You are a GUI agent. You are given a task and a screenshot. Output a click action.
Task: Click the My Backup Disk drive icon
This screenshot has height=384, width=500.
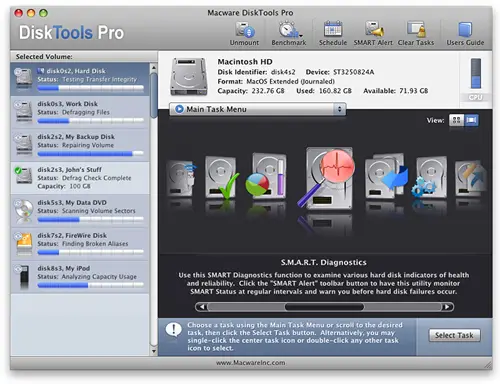coord(23,145)
